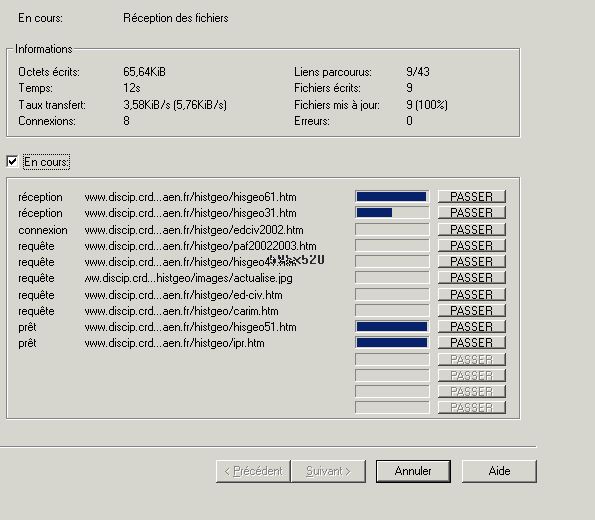Viewport: 595px width, 520px height.
Task: Click the half-filled progress bar of hisgeo31.htm
Action: point(392,213)
